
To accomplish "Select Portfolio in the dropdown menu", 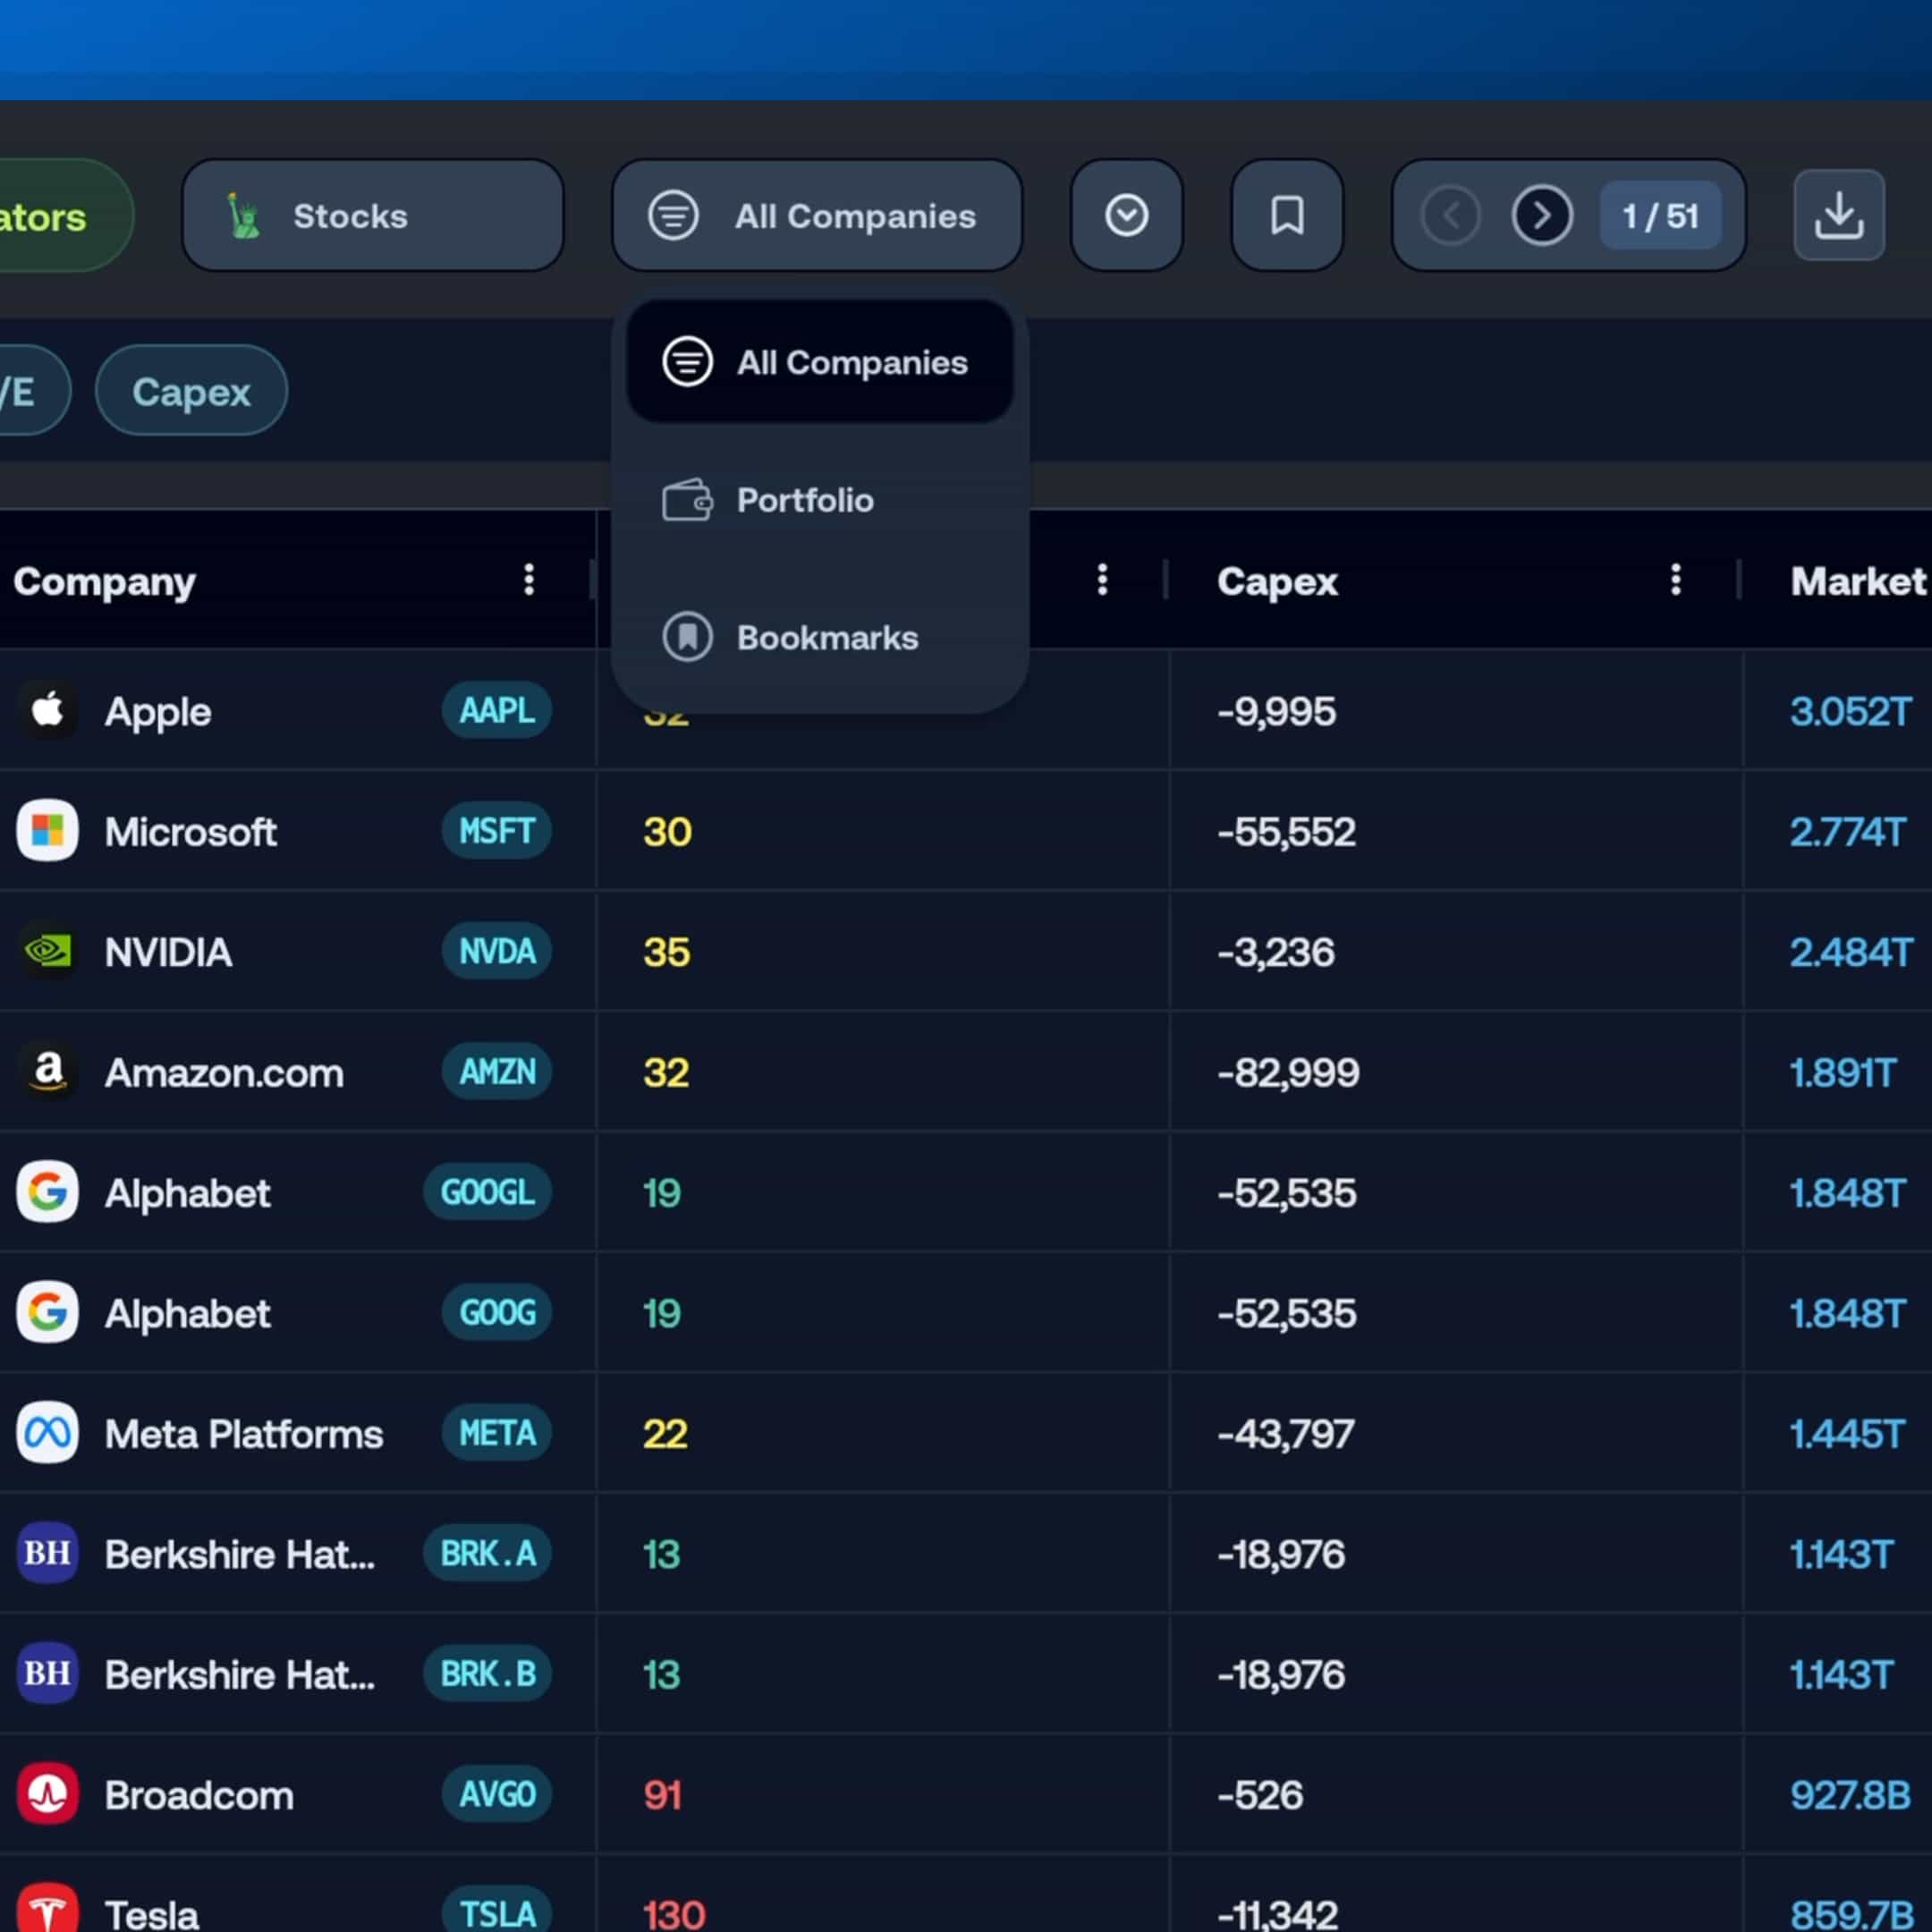I will pyautogui.click(x=820, y=499).
